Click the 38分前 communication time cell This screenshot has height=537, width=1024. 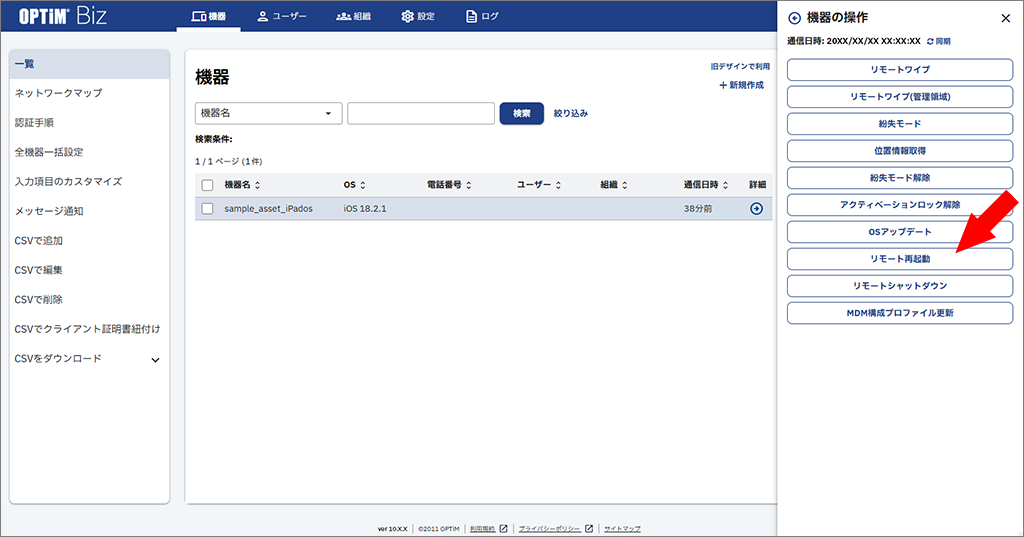(x=697, y=209)
